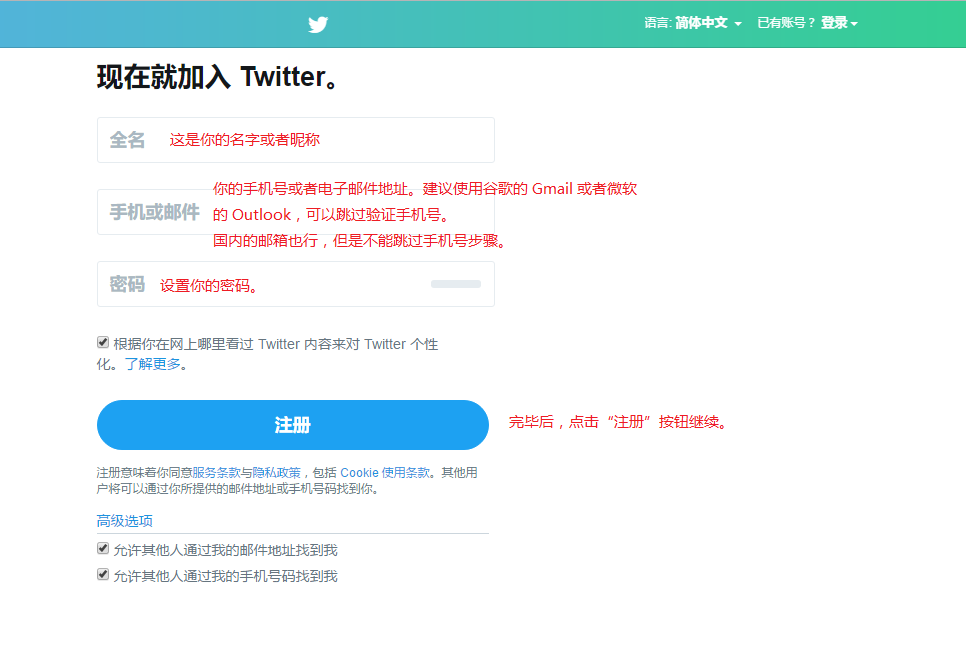Click the password strength meter bar

click(x=456, y=284)
